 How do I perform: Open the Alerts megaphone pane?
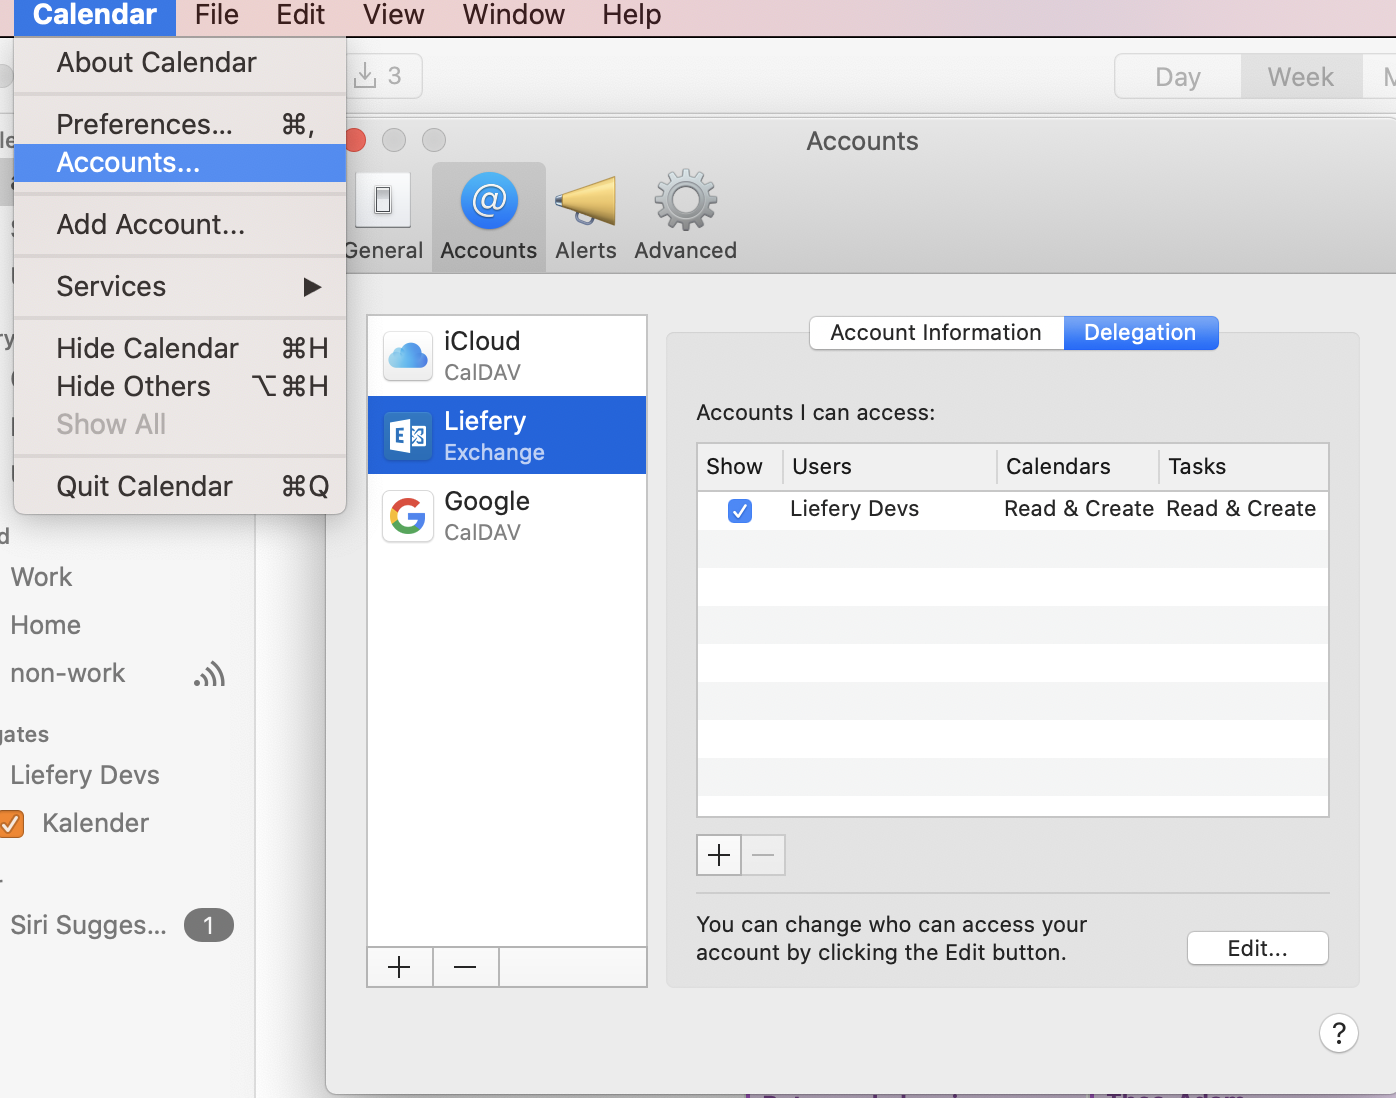[x=586, y=217]
